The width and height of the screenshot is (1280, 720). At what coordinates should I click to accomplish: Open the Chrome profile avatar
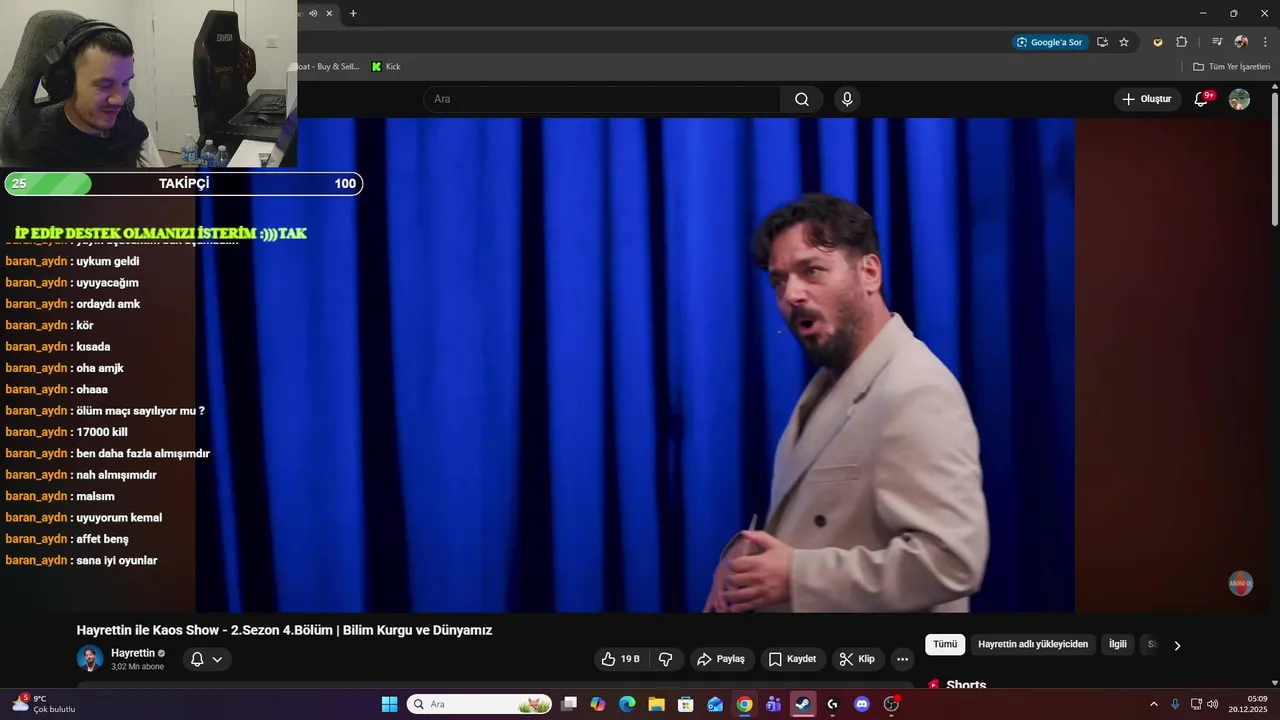point(1241,42)
